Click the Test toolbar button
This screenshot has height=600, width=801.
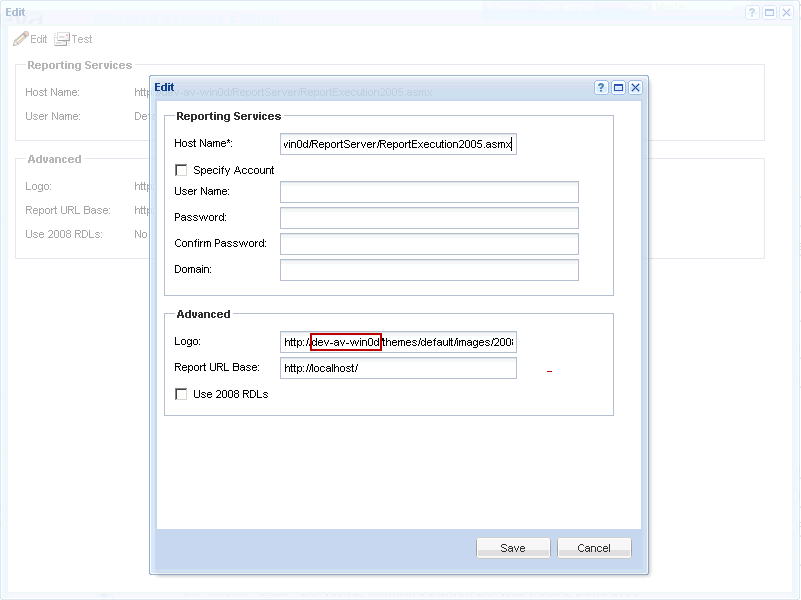[73, 39]
